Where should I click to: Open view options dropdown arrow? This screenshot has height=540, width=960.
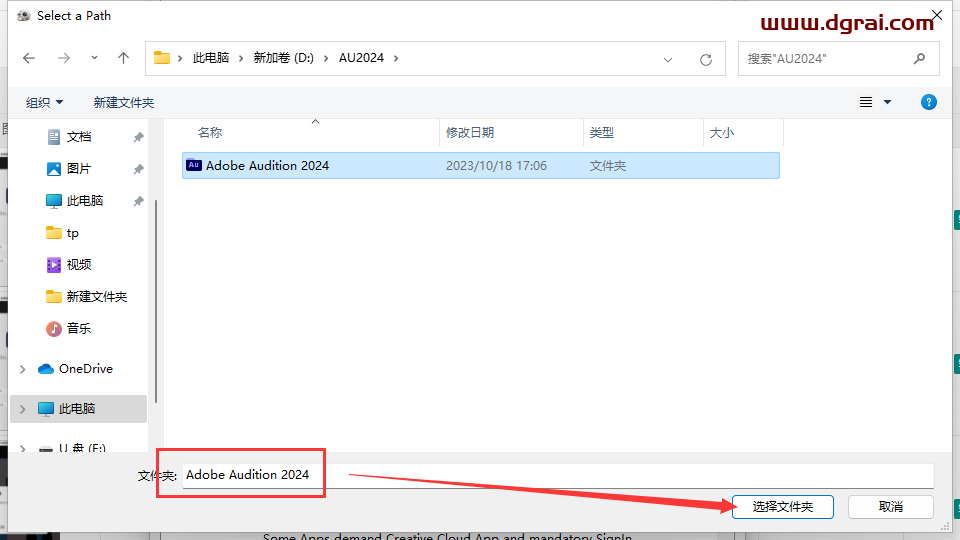[x=887, y=102]
